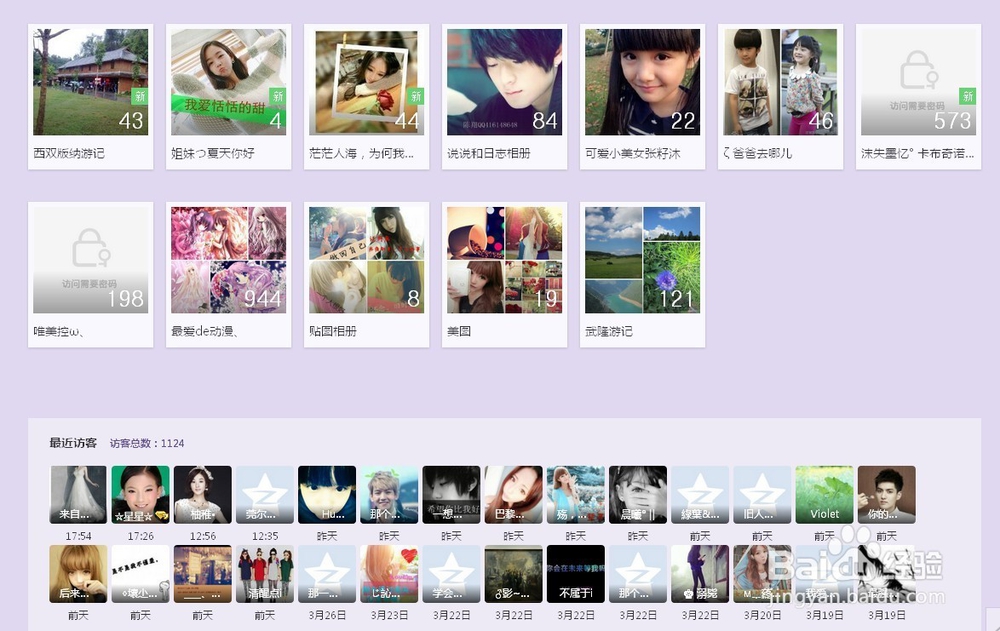The image size is (1000, 631).
Task: Open visitor 不属于i black avatar
Action: coord(576,574)
